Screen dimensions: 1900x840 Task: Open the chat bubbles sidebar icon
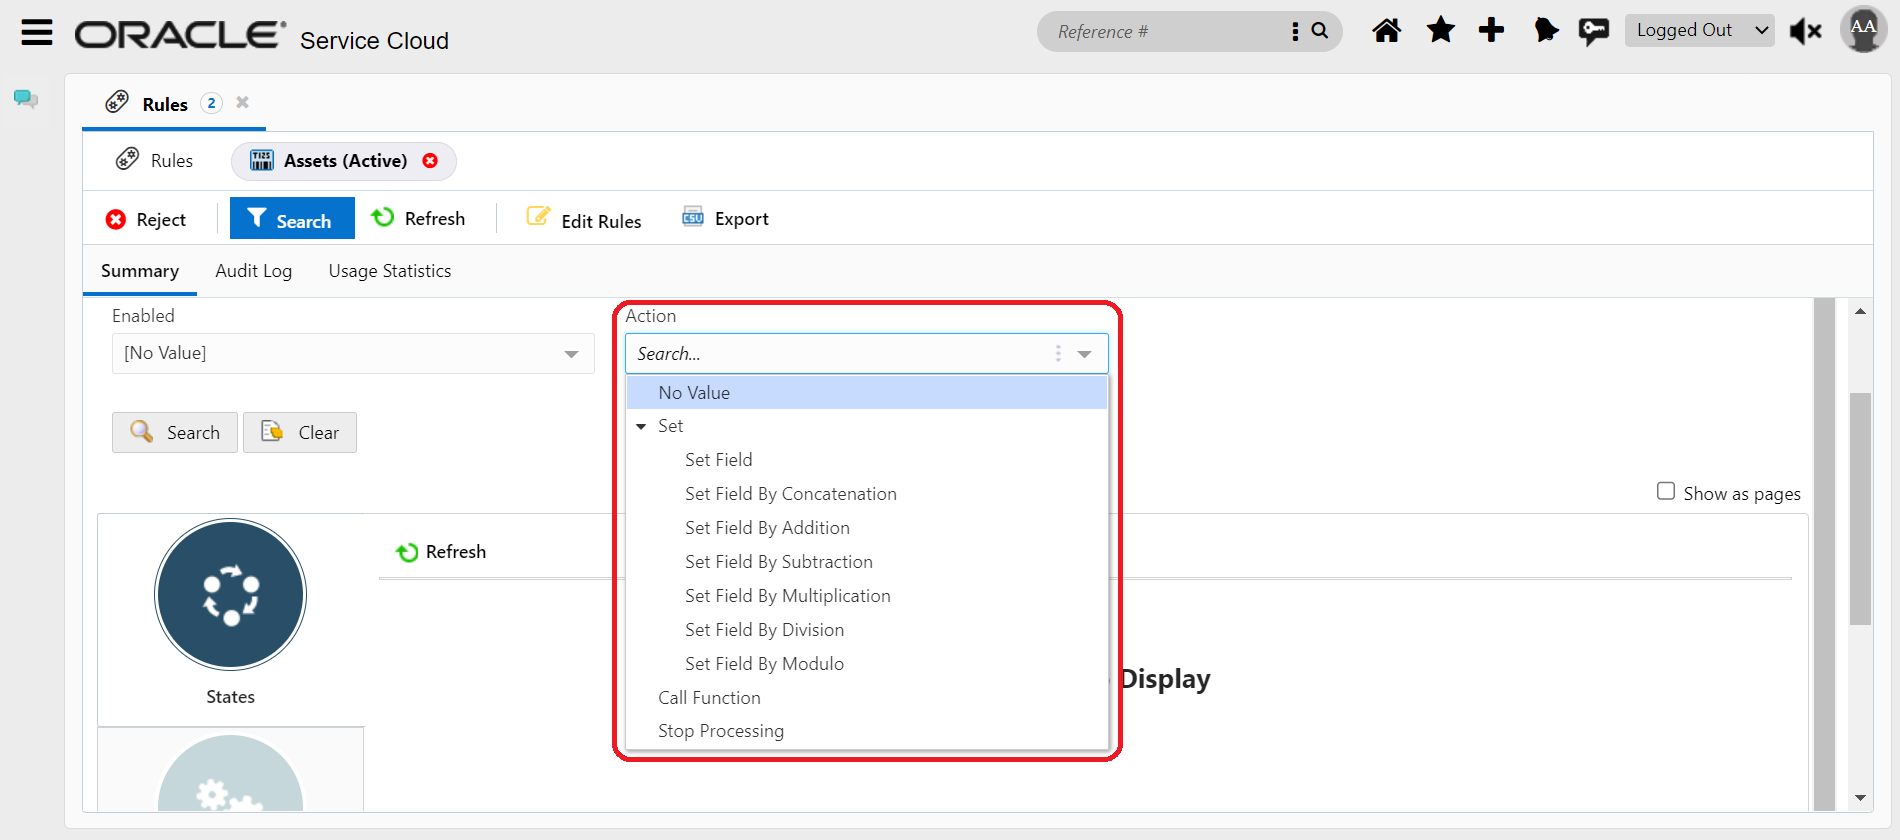25,99
